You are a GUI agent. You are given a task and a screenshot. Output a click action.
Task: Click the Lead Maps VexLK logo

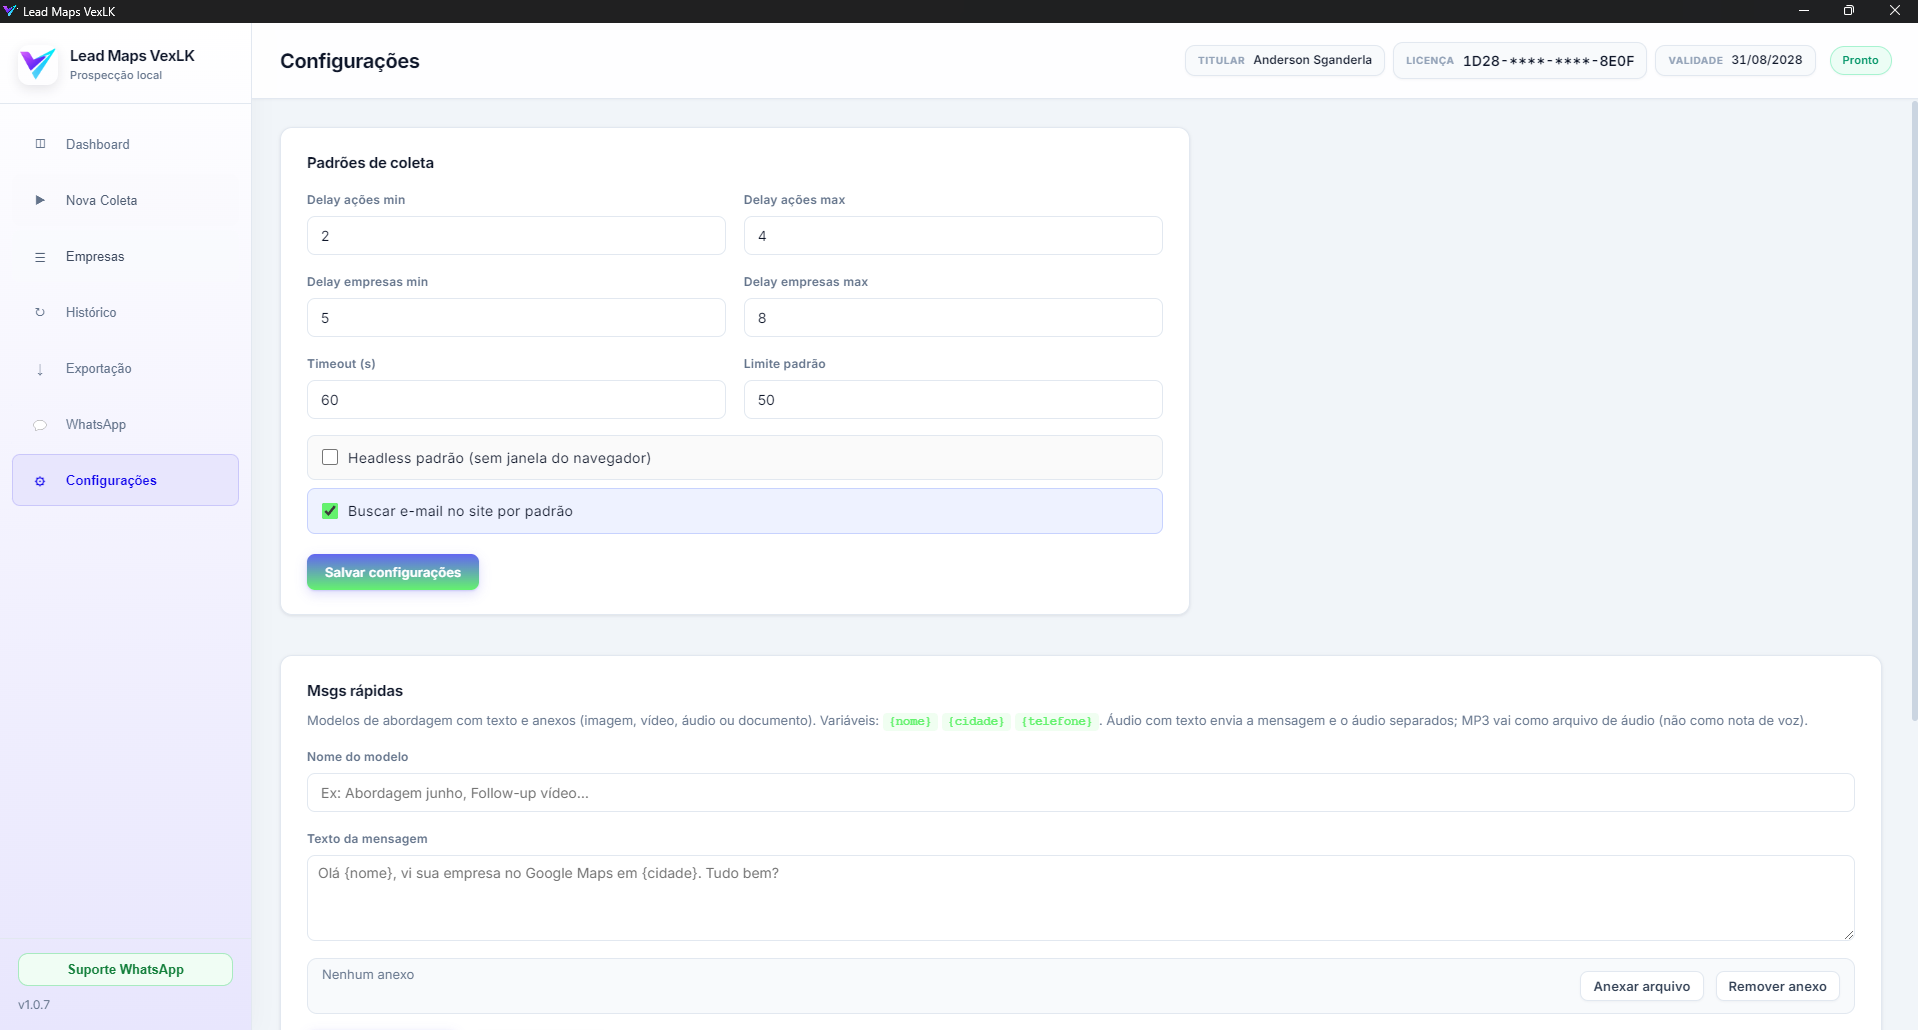(x=38, y=65)
